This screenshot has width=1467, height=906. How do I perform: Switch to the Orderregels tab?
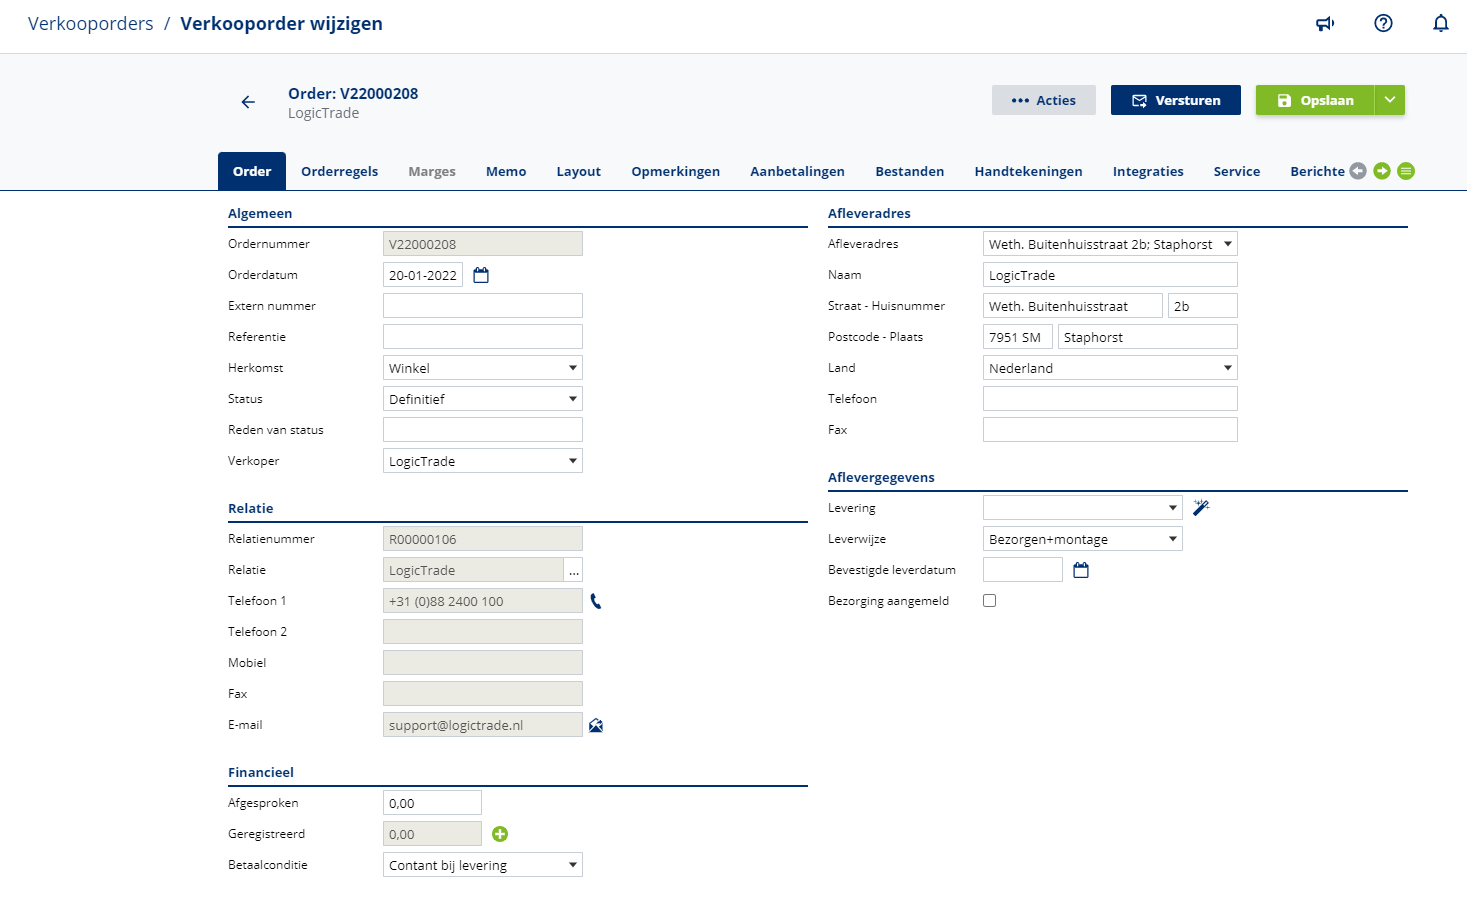(x=339, y=171)
